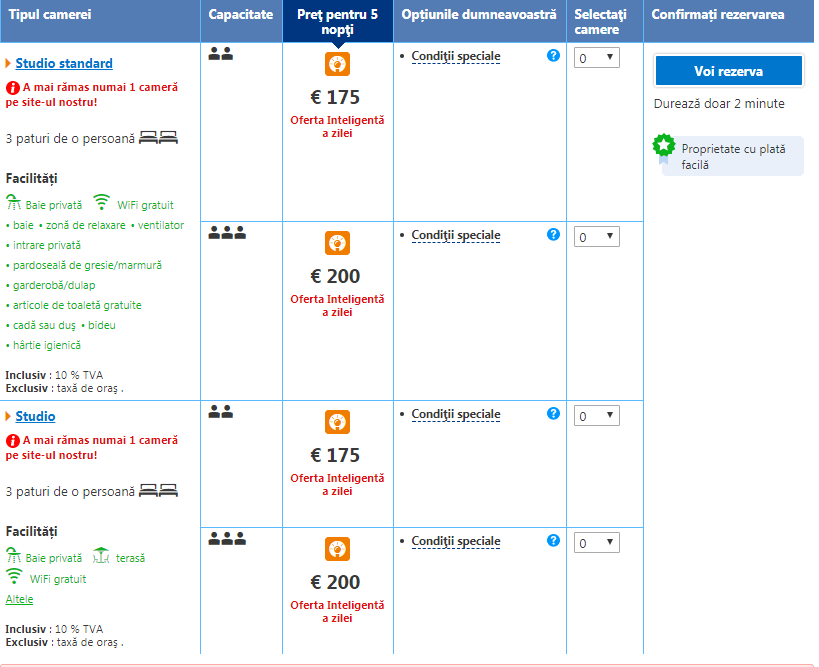Click the red warning icon beside Studio standard availability
The width and height of the screenshot is (819, 667).
(x=12, y=87)
